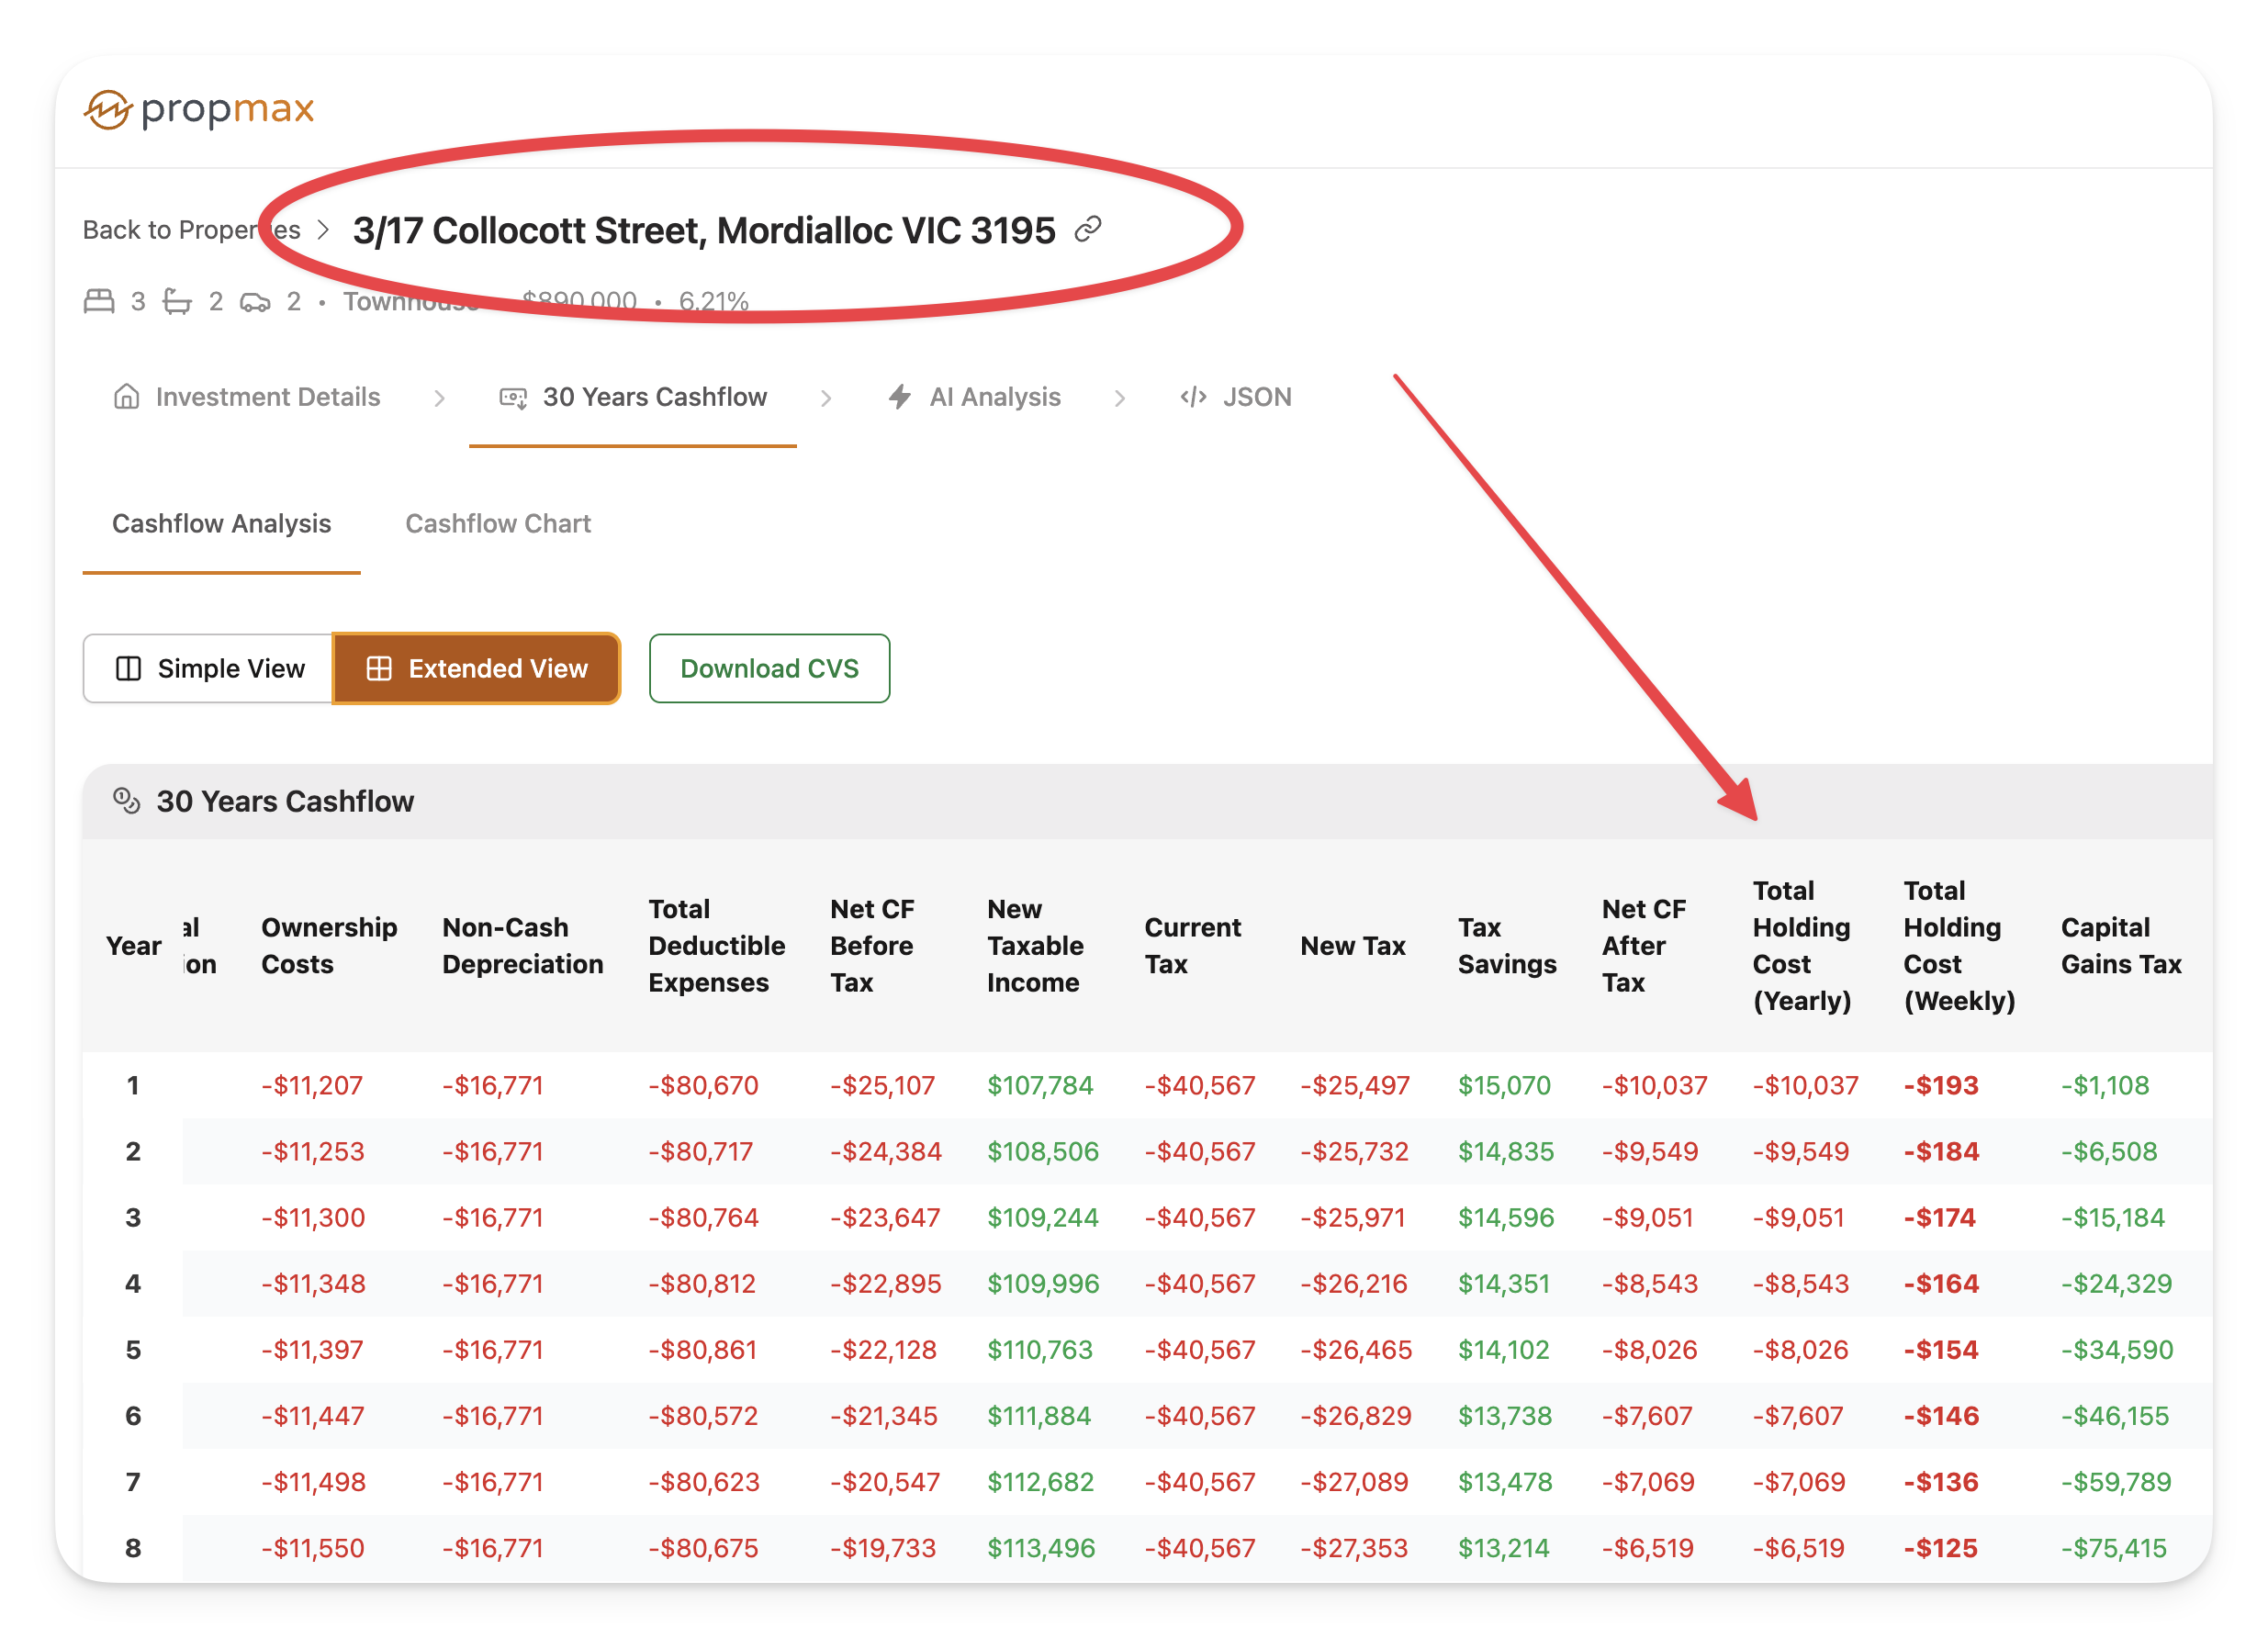Click the Capital Gains Tax header
The height and width of the screenshot is (1638, 2268).
pyautogui.click(x=2121, y=946)
